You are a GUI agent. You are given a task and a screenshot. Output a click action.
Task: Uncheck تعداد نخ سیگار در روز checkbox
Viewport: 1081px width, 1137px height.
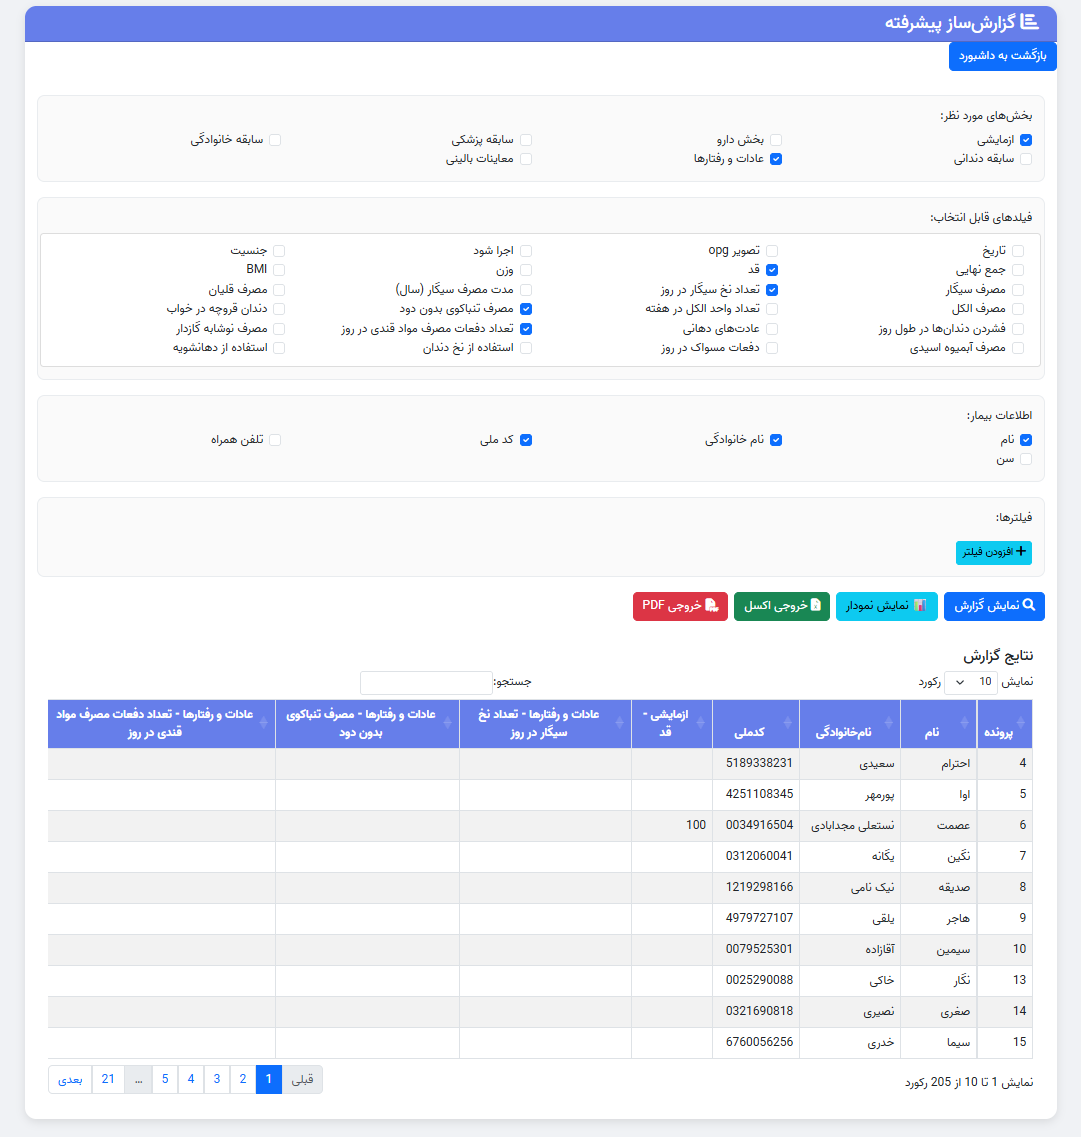point(772,289)
